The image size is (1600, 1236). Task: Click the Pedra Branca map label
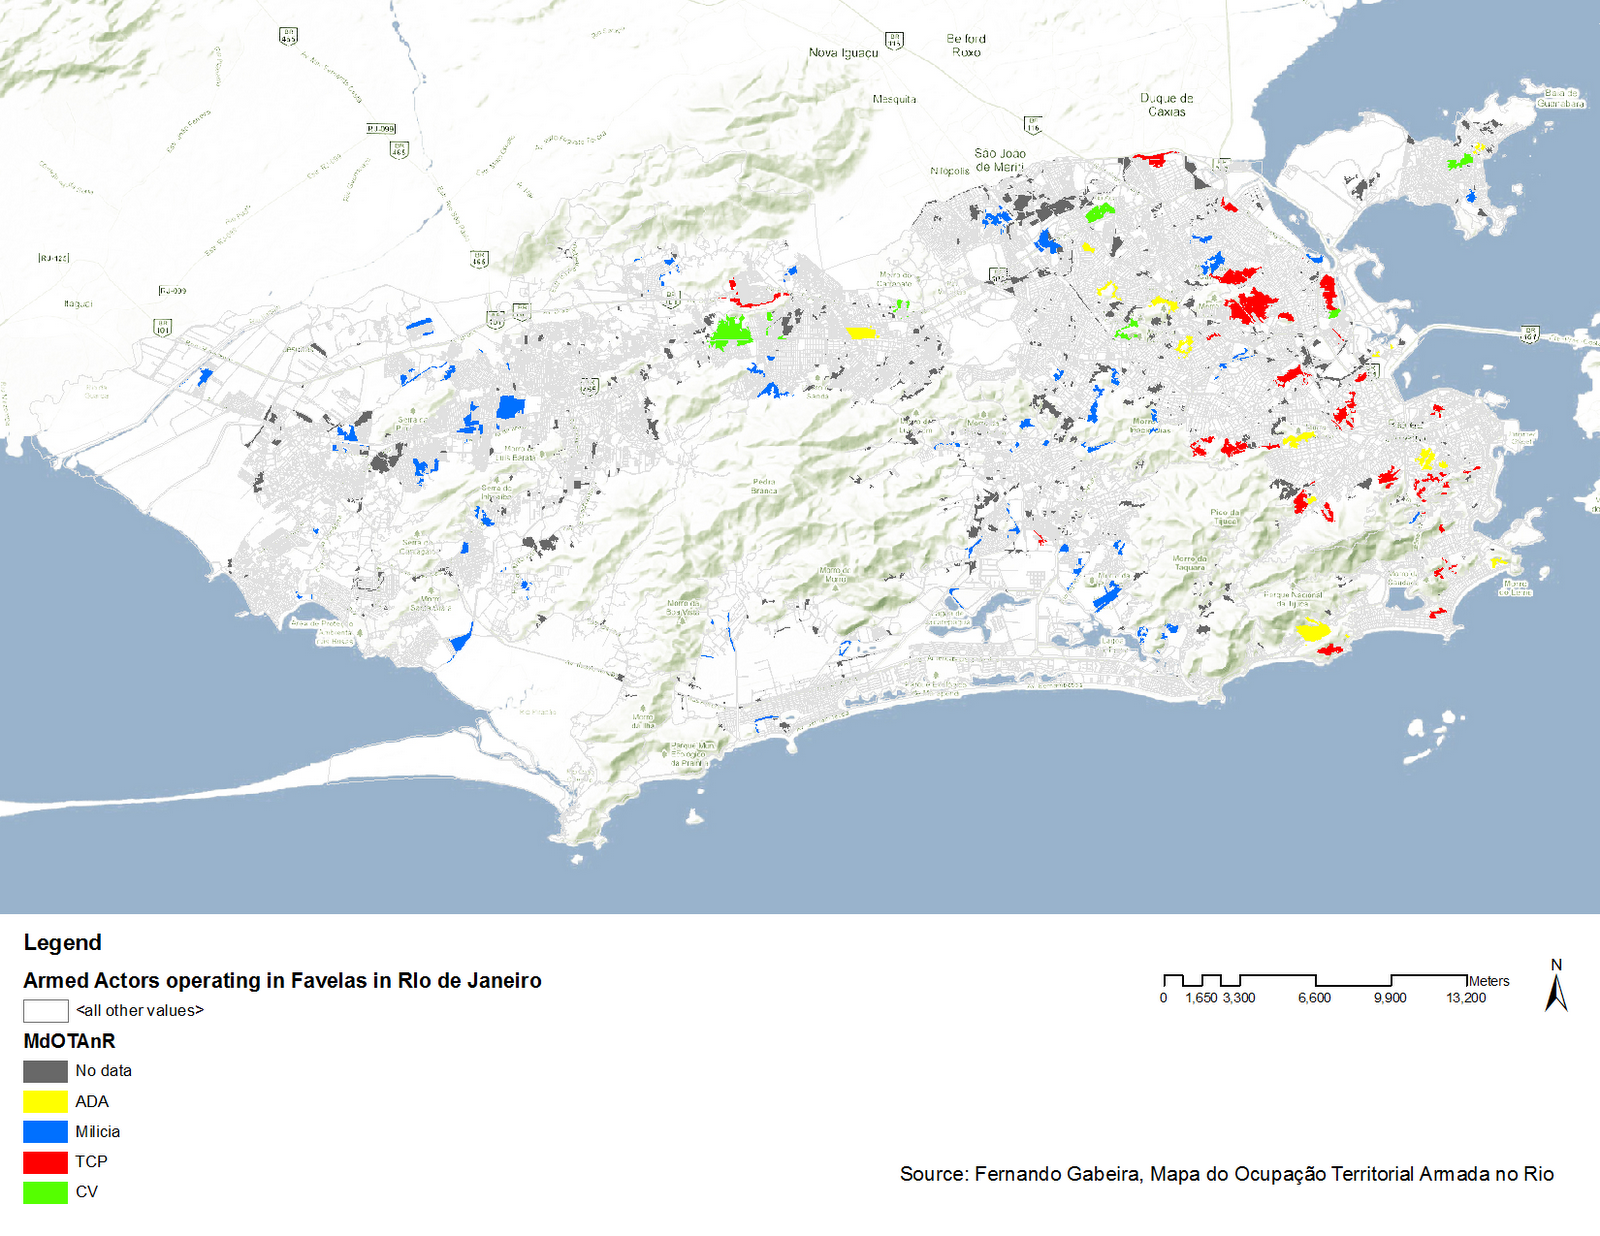(x=764, y=486)
